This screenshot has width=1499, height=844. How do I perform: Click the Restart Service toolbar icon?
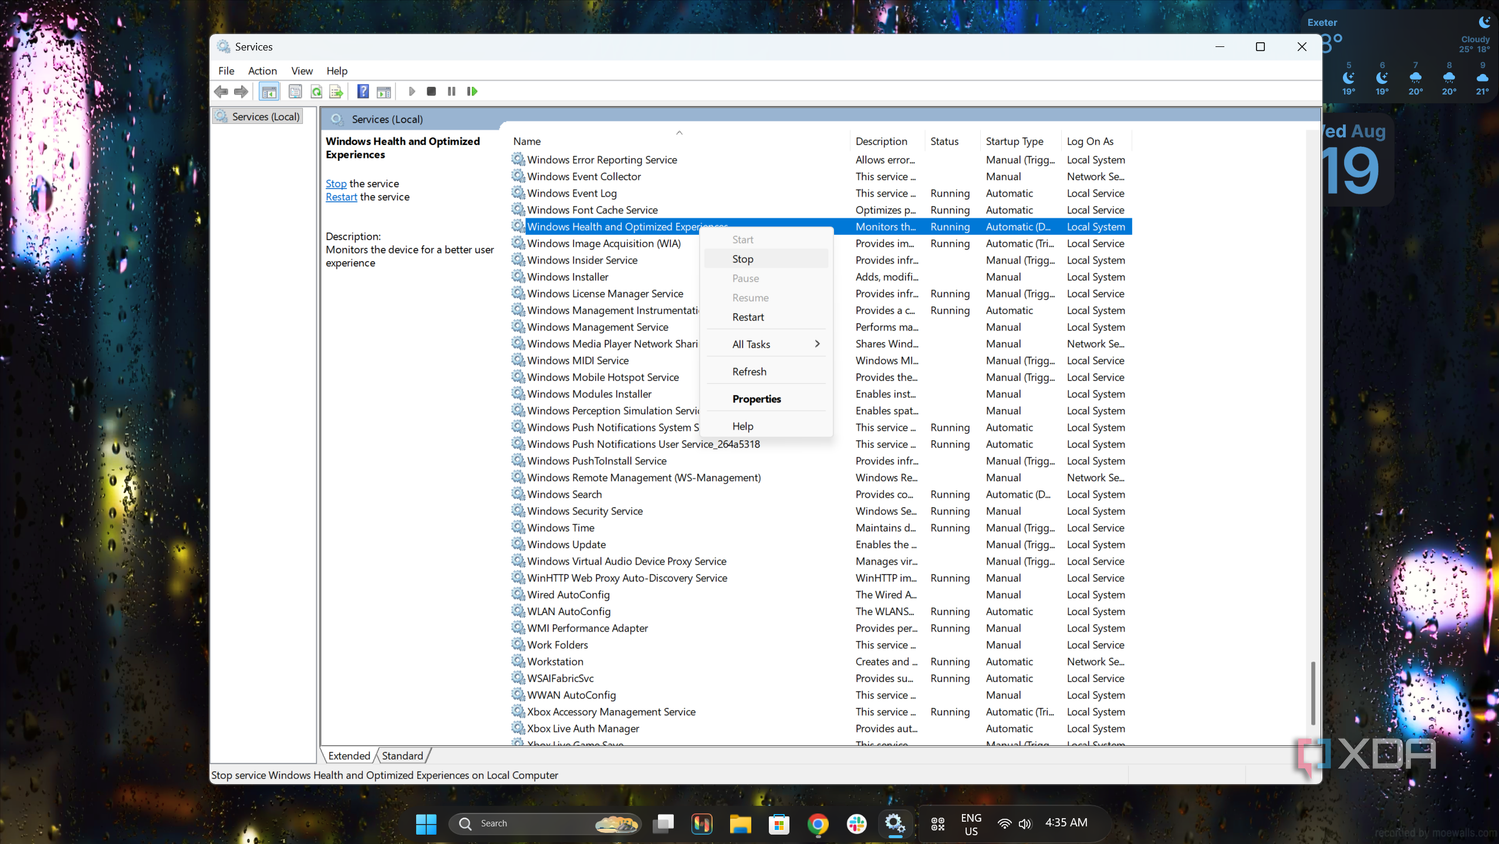pos(472,91)
